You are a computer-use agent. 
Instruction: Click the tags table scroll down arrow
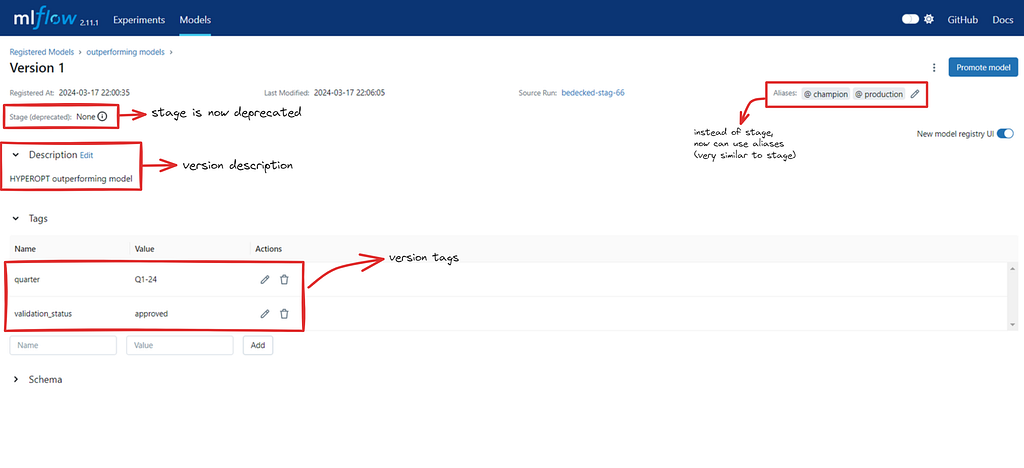[1013, 324]
